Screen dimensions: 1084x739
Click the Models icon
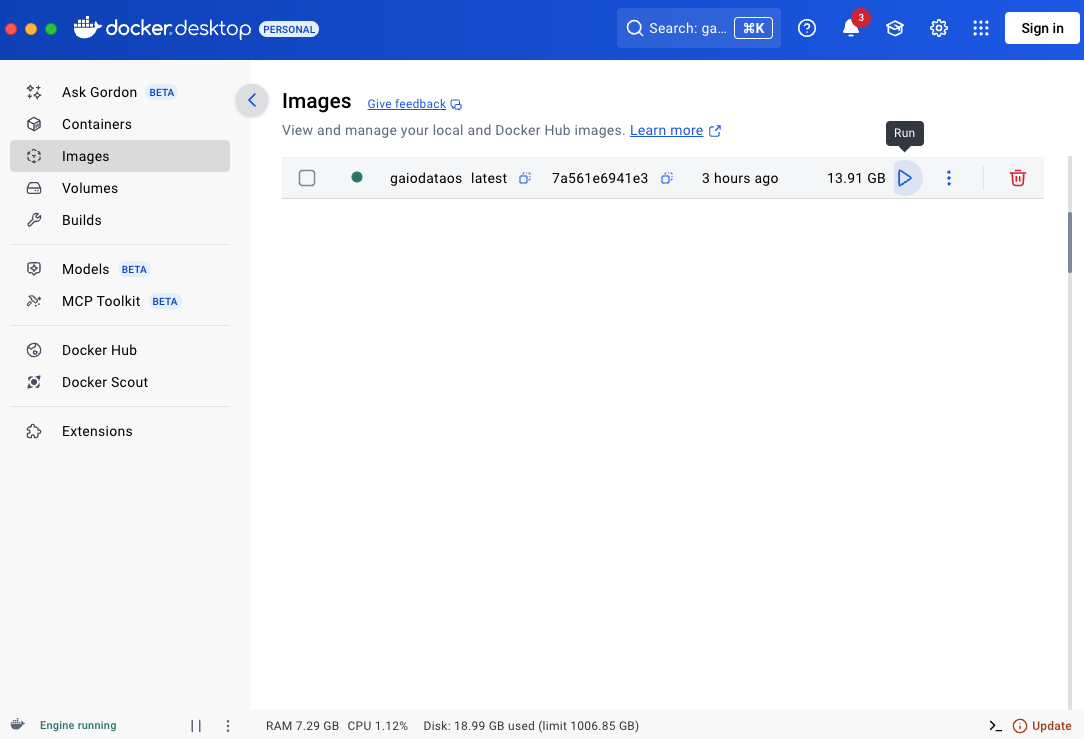(34, 269)
